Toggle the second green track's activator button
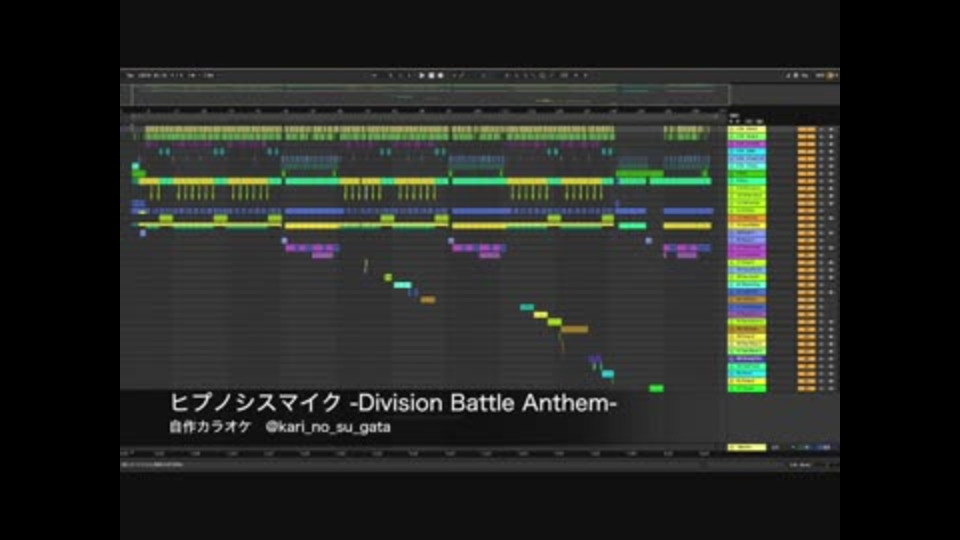The height and width of the screenshot is (540, 960). pos(806,137)
